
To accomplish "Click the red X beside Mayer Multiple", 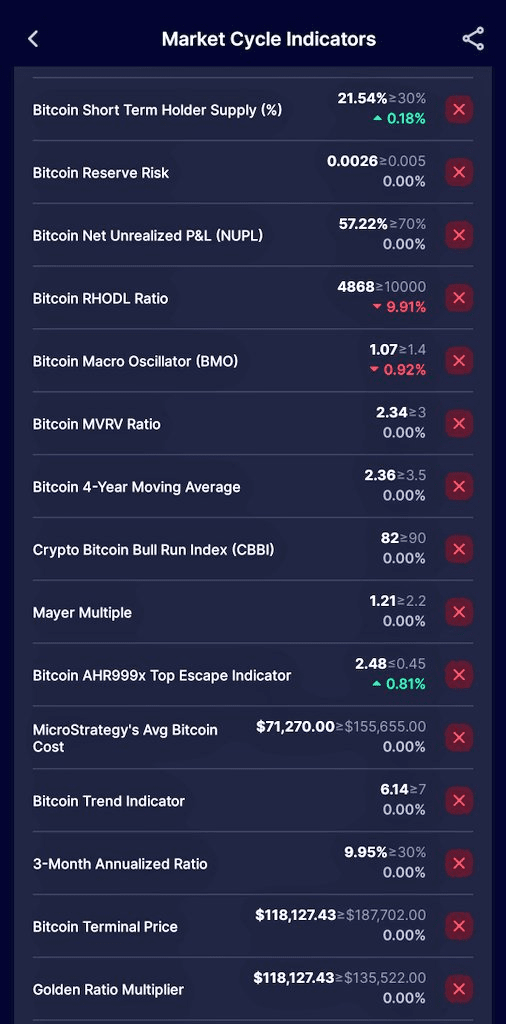I will point(459,612).
